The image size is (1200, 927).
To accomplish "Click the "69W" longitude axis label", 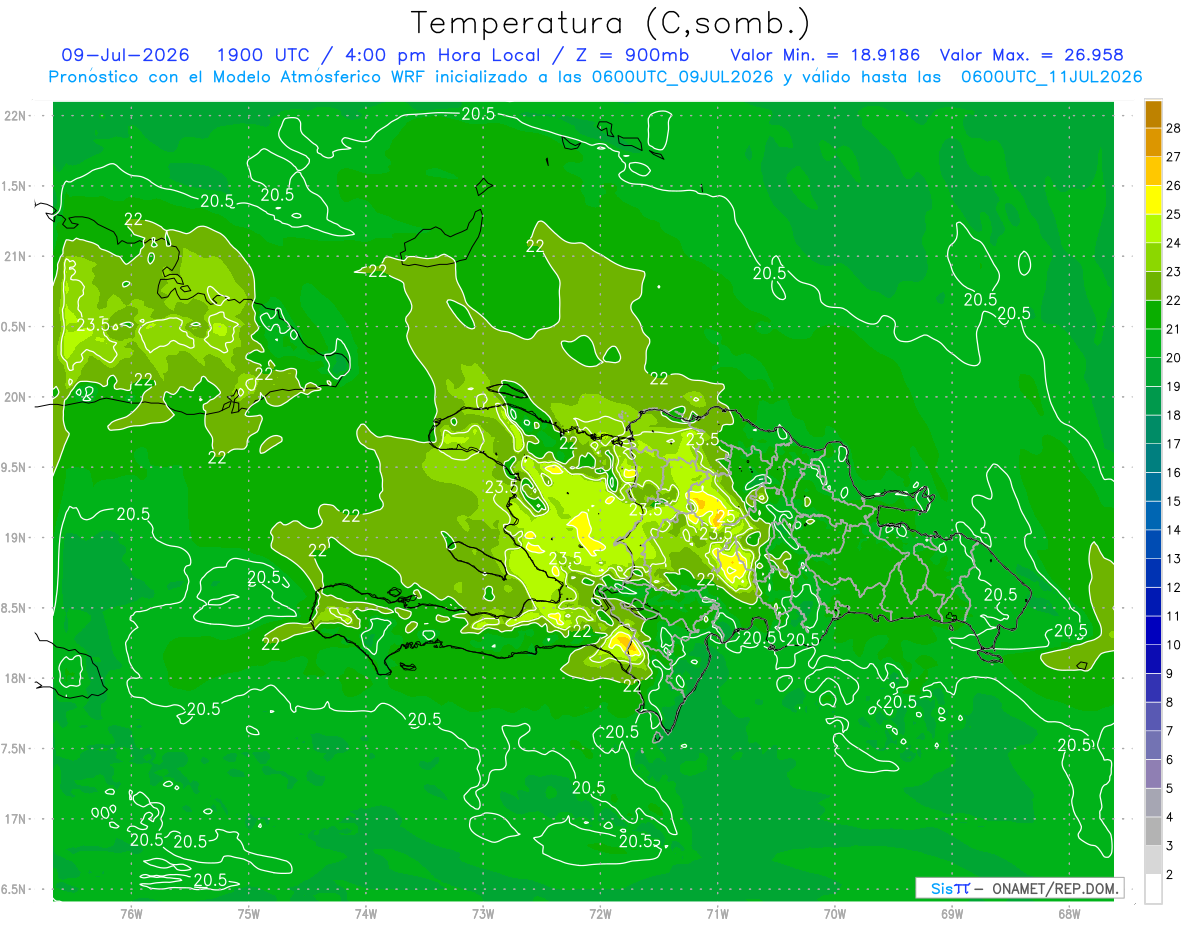I will (952, 913).
